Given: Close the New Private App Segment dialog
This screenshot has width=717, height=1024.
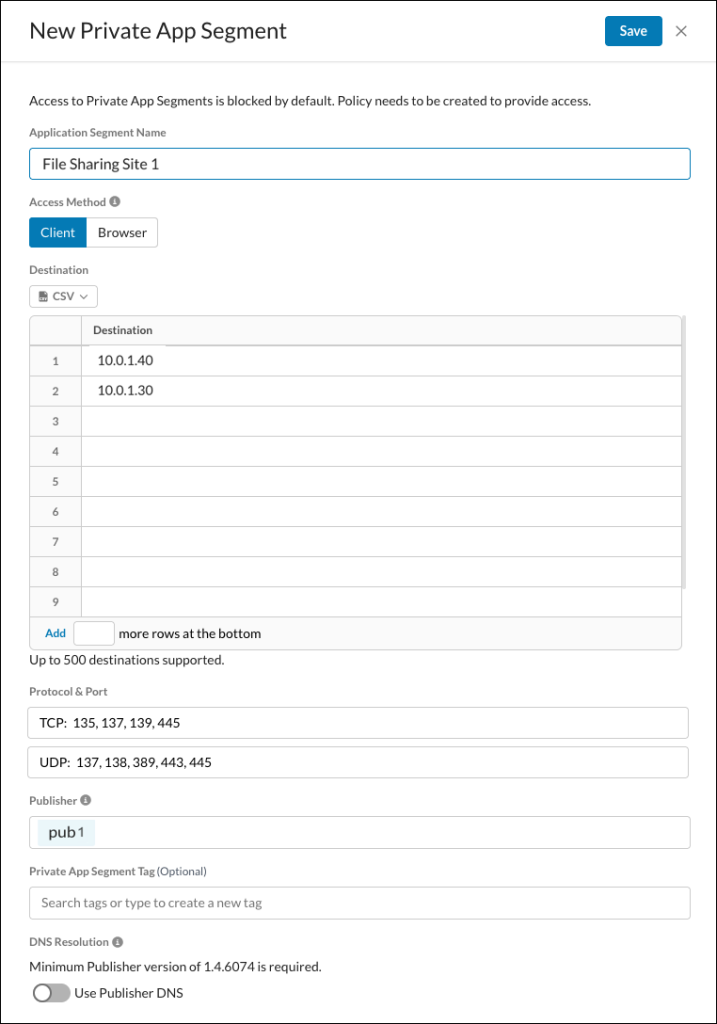Looking at the screenshot, I should coord(681,31).
